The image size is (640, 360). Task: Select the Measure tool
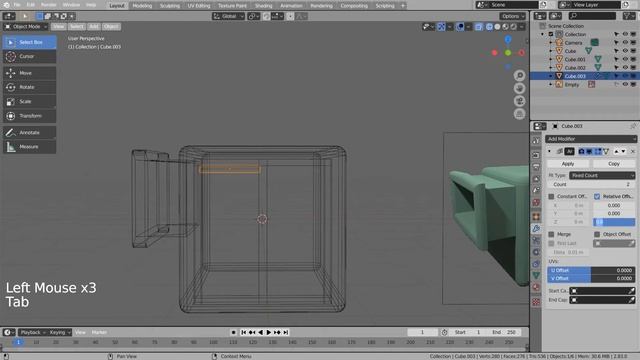29,147
